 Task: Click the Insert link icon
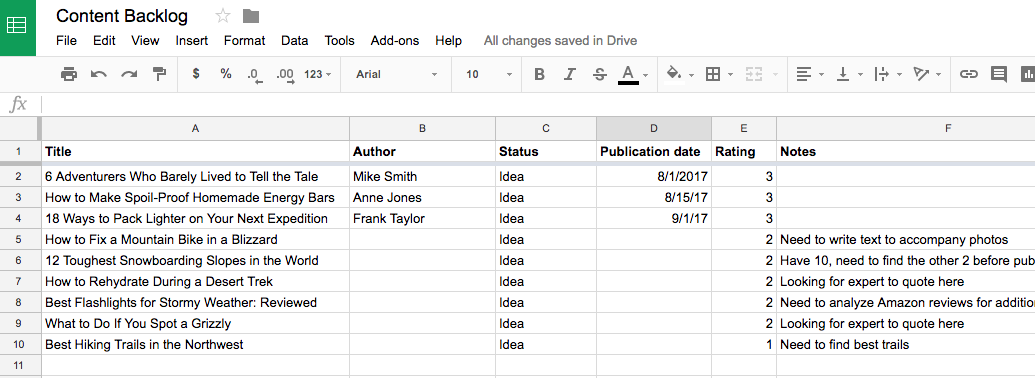pos(968,75)
